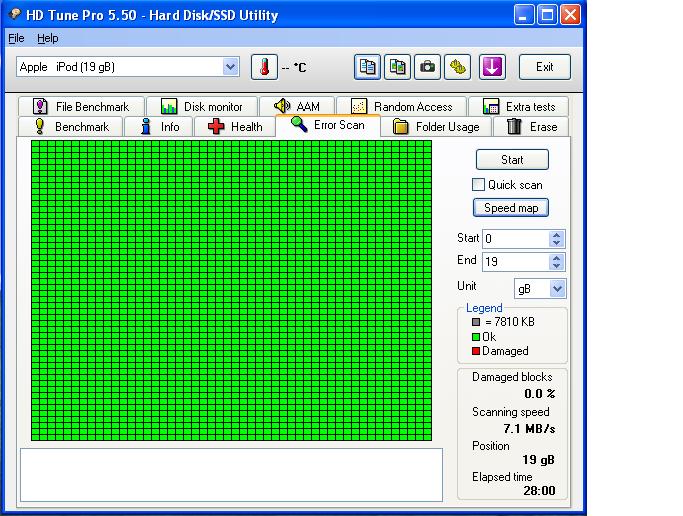Image resolution: width=683 pixels, height=516 pixels.
Task: Switch to the Benchmark tab
Action: pyautogui.click(x=71, y=127)
